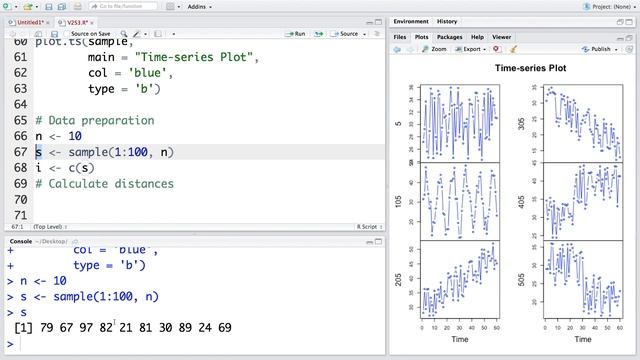
Task: Source the script with Source button
Action: coord(345,34)
